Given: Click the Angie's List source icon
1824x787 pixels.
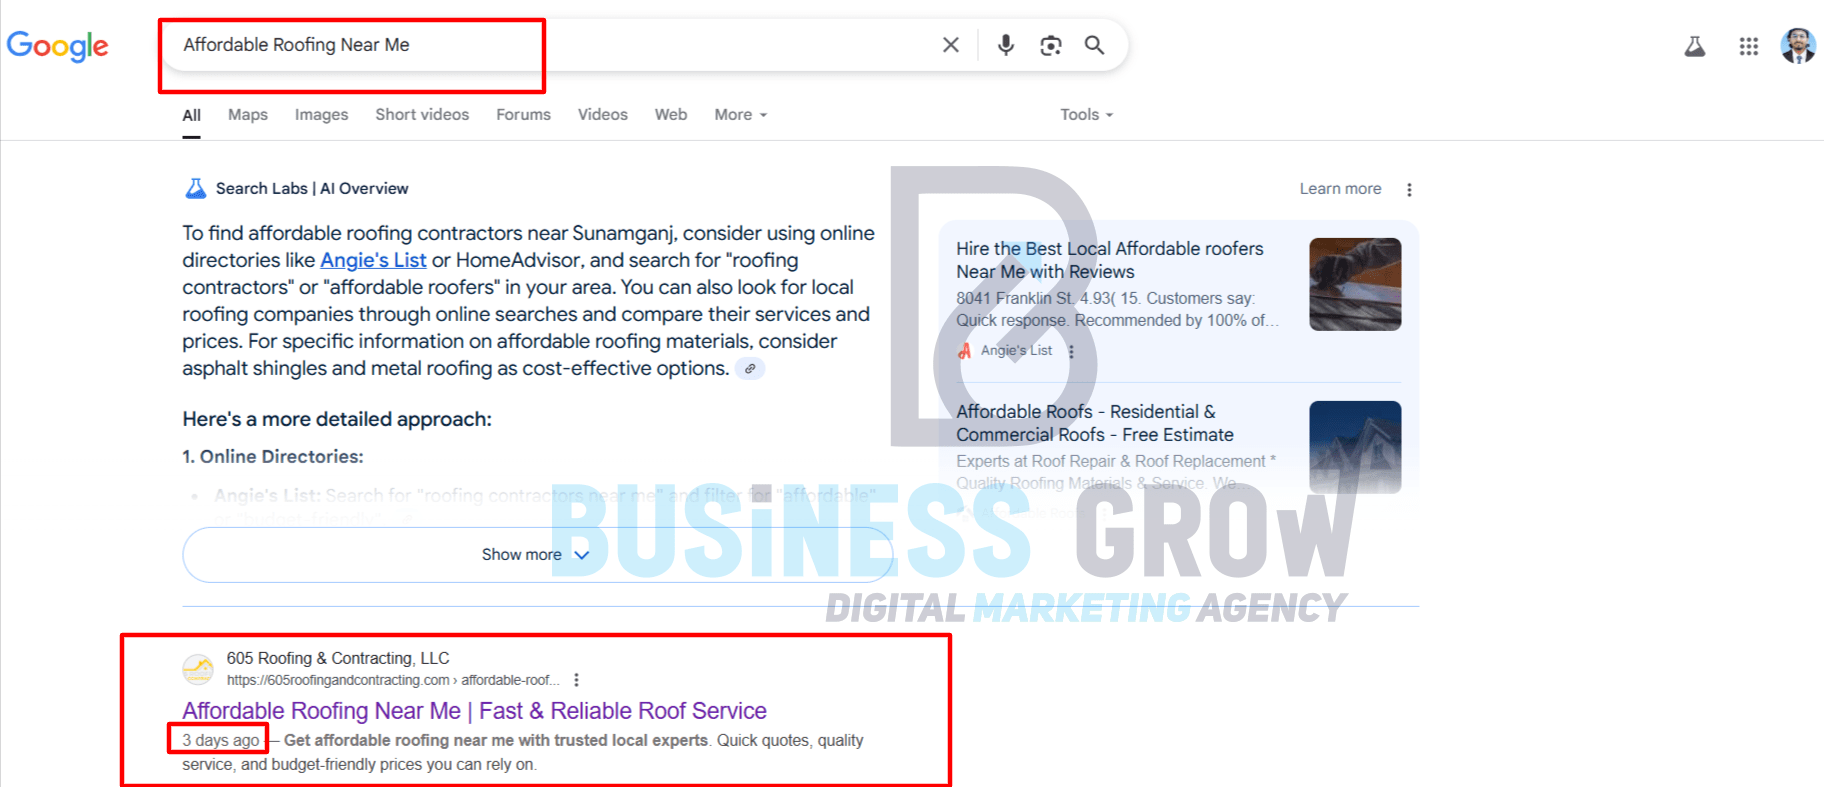Looking at the screenshot, I should 965,351.
